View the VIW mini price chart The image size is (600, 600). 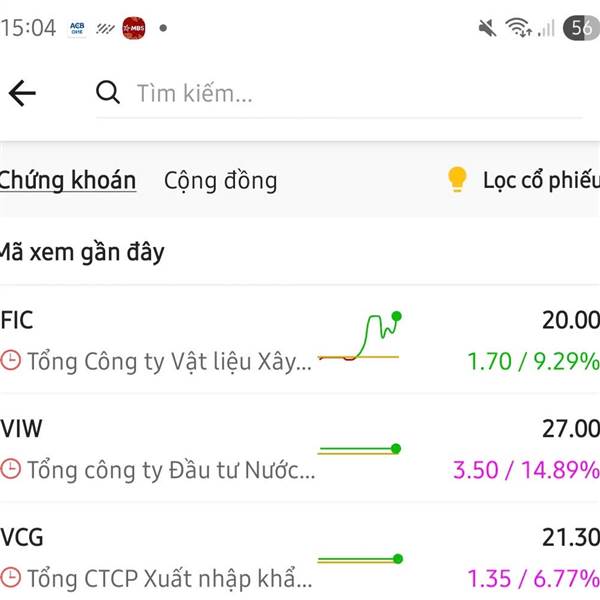[x=358, y=451]
